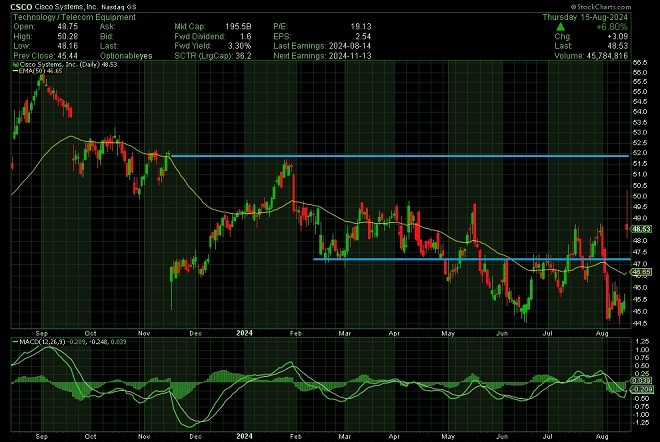Click Next Earnings date 2024-11-13

click(x=349, y=56)
